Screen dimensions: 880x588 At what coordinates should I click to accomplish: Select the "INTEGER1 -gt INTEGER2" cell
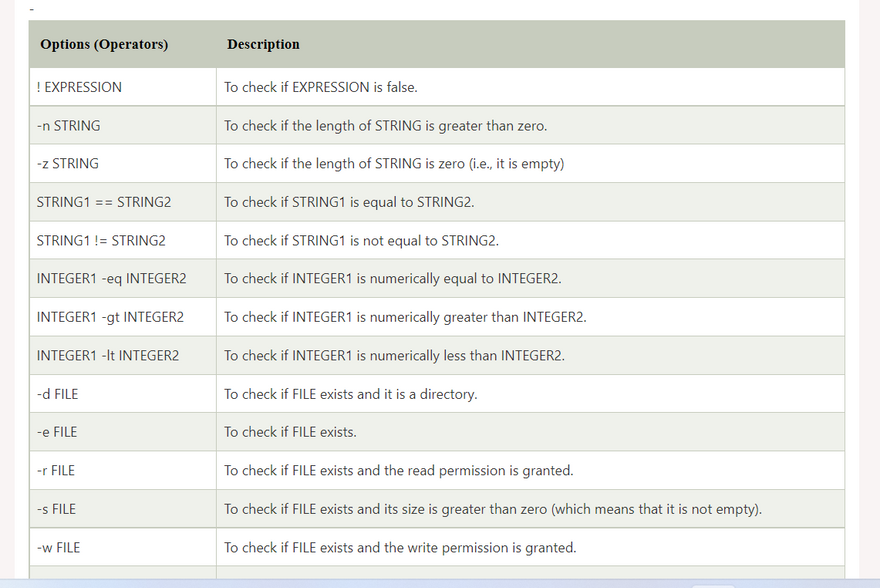(x=110, y=317)
